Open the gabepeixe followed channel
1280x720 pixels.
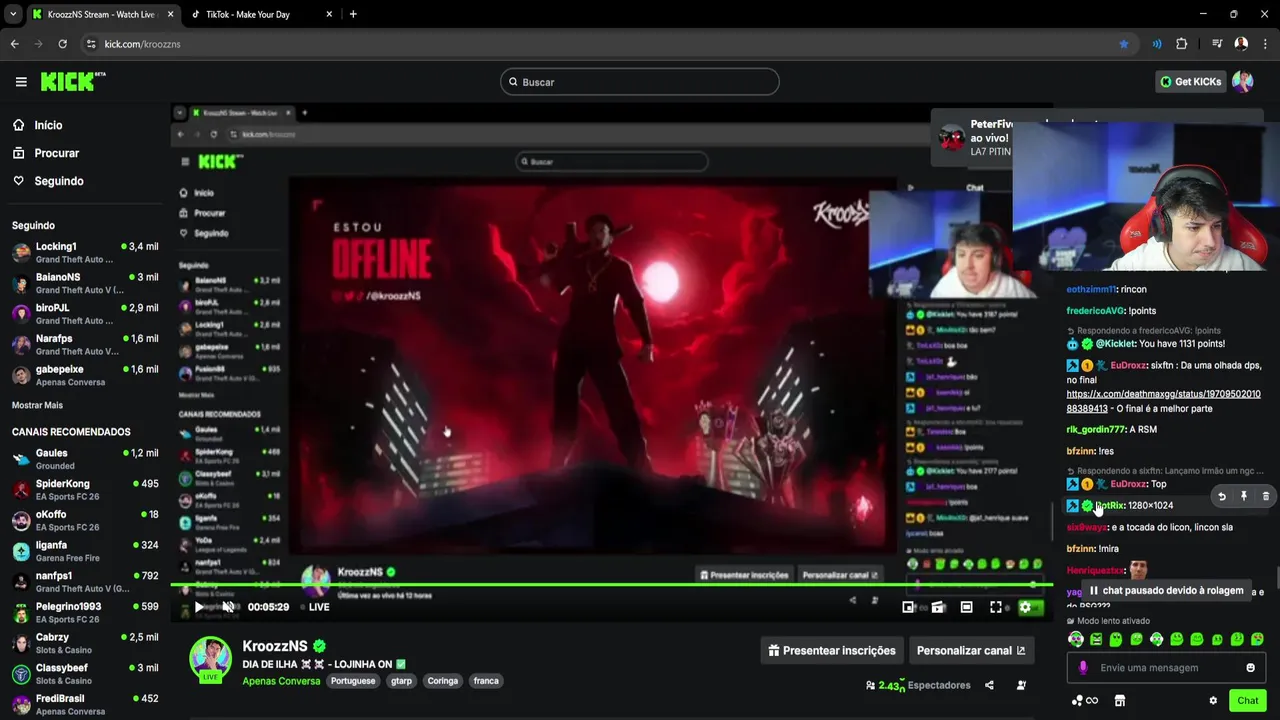pos(84,375)
